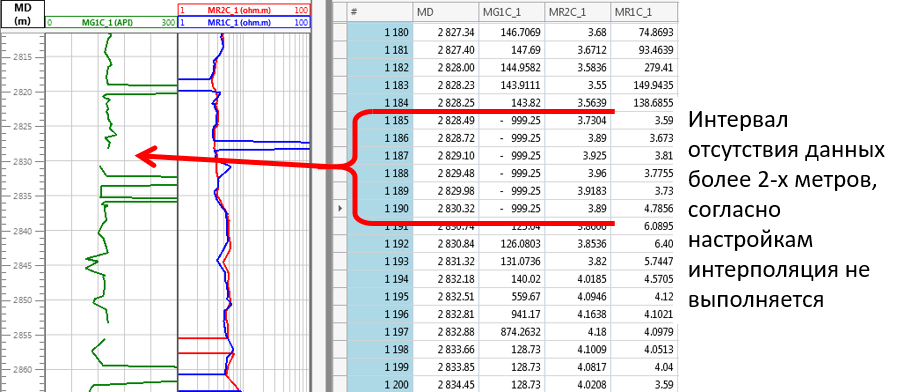Select row number 1 185
This screenshot has height=392, width=915.
pyautogui.click(x=380, y=120)
